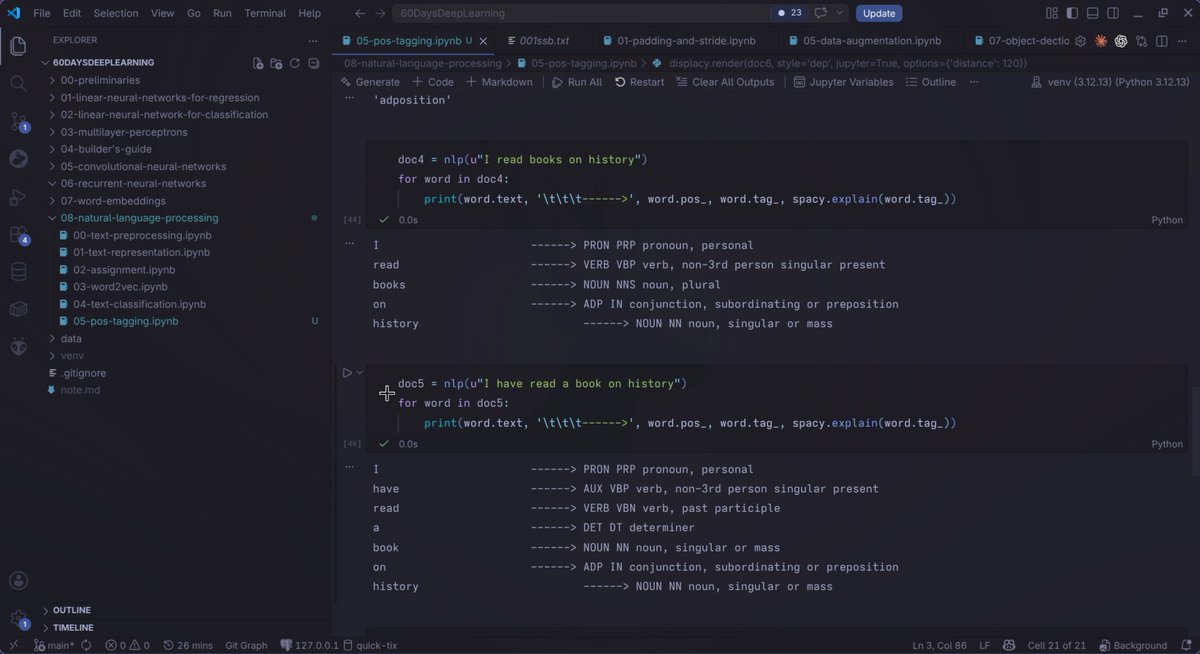
Task: Click the Generate button
Action: tap(370, 82)
